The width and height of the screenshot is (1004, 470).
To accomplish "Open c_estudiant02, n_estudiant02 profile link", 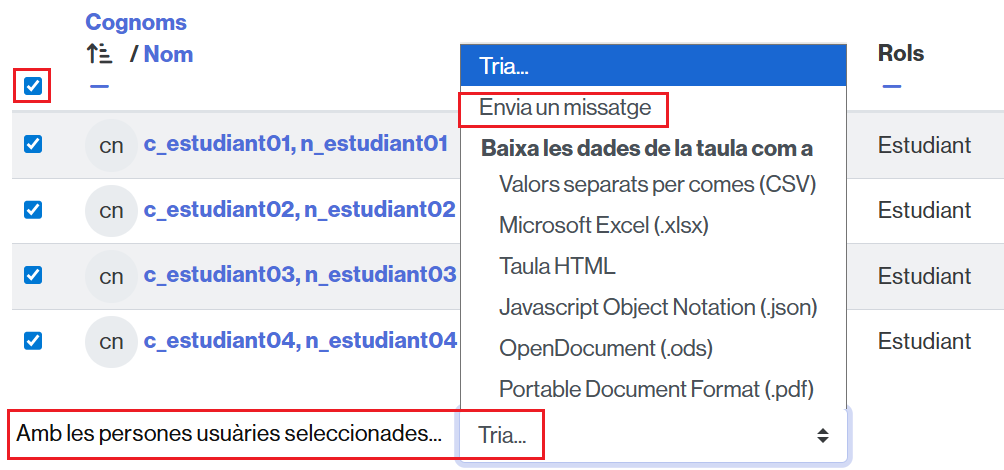I will (300, 210).
